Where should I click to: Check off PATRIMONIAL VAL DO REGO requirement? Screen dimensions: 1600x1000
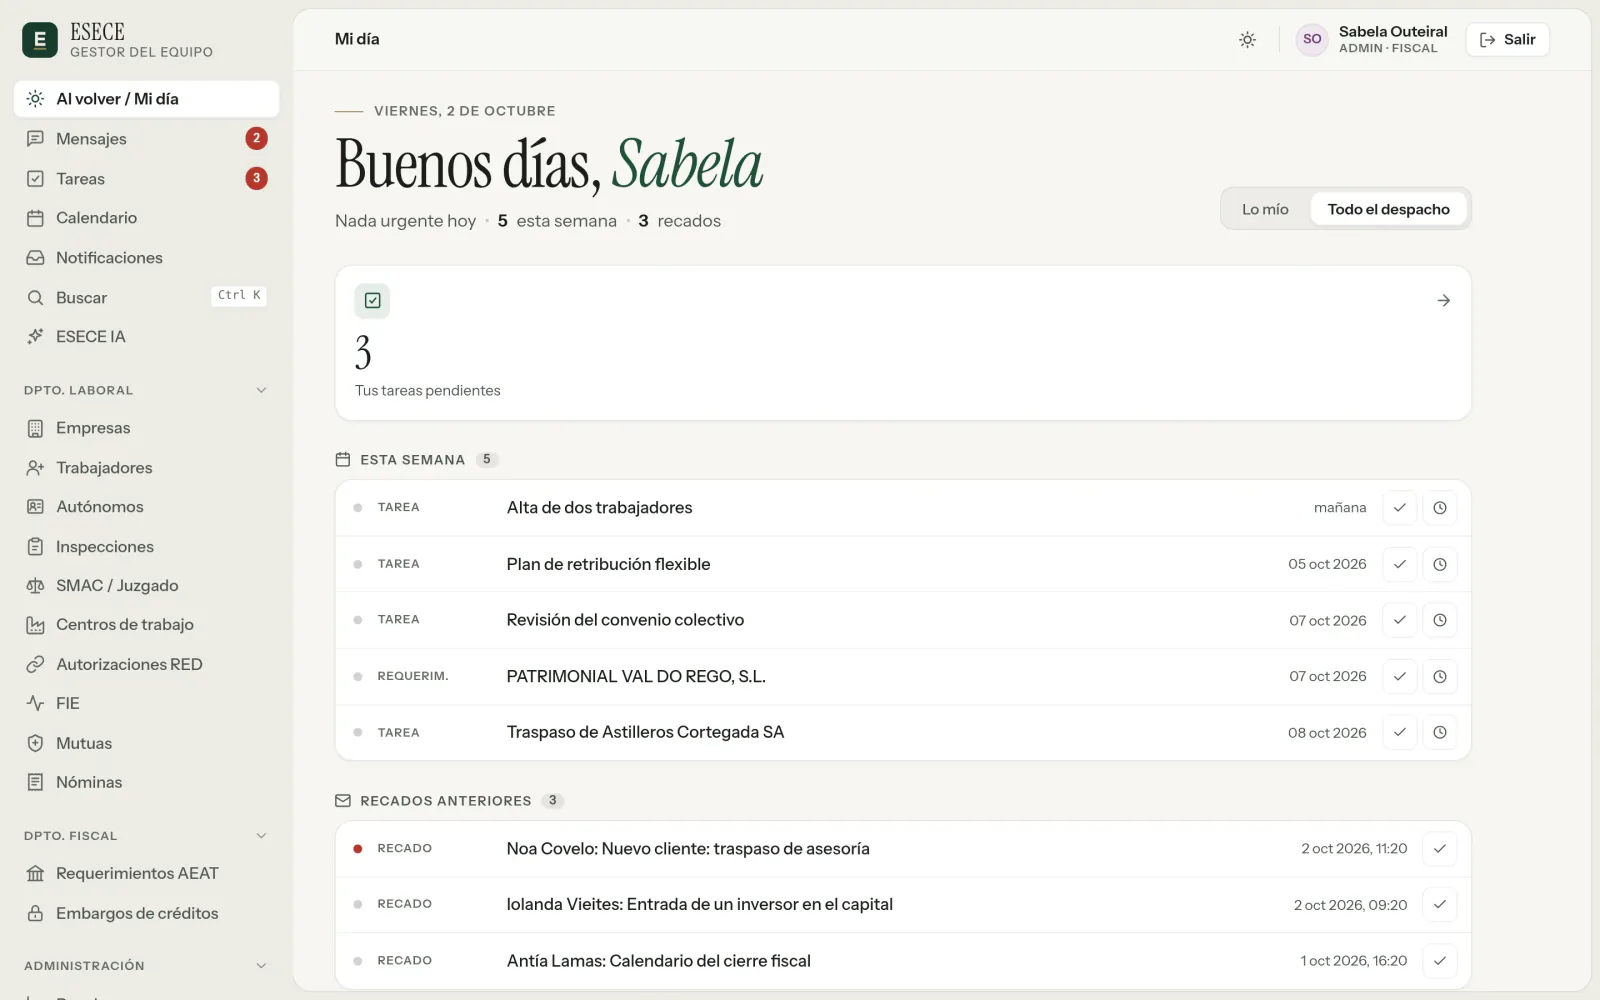point(1400,676)
